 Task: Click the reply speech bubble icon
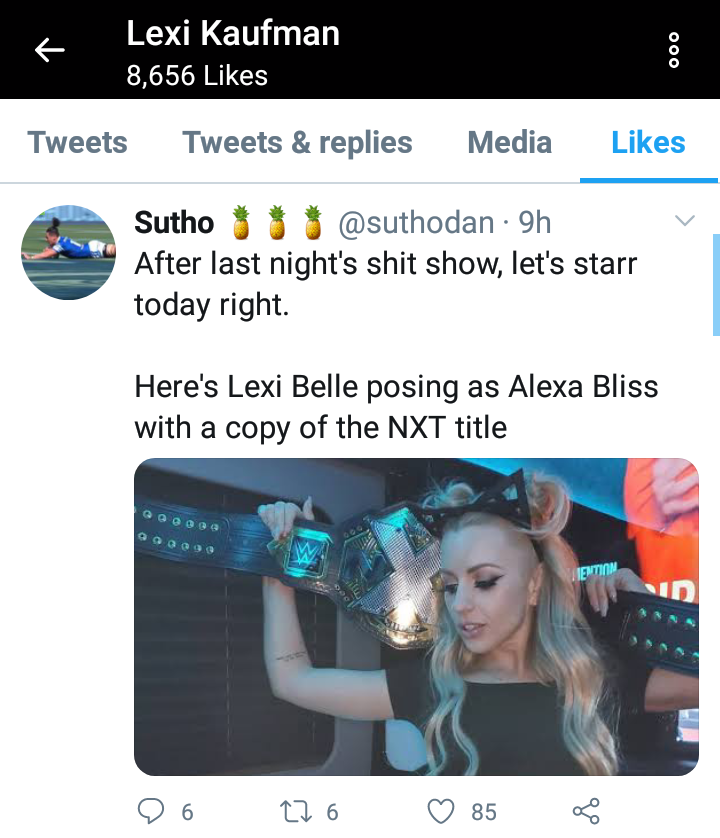[x=151, y=811]
